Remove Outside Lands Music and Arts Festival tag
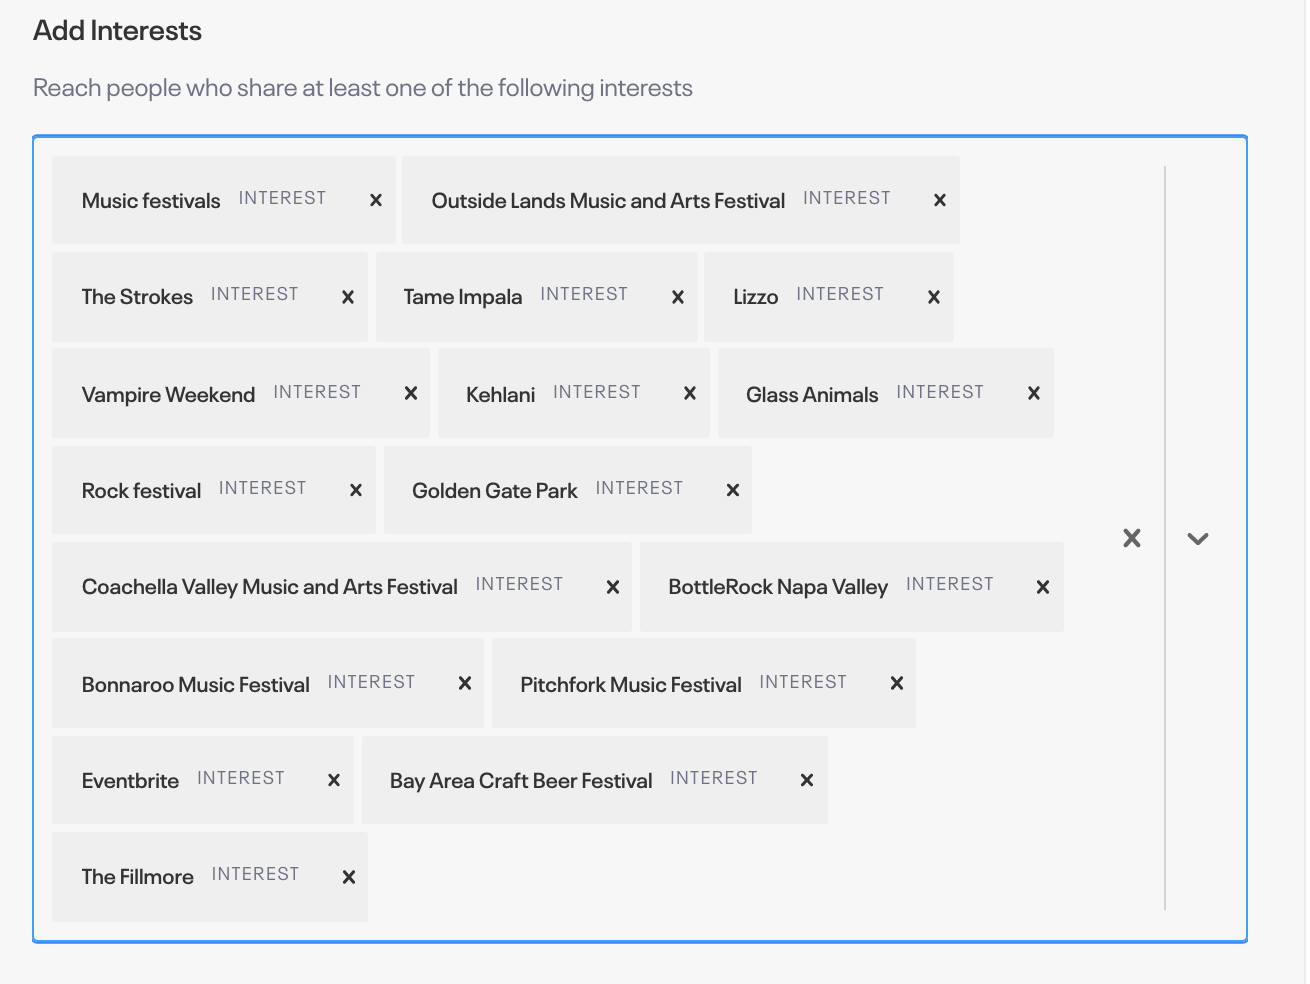Viewport: 1310px width, 984px height. pos(940,200)
